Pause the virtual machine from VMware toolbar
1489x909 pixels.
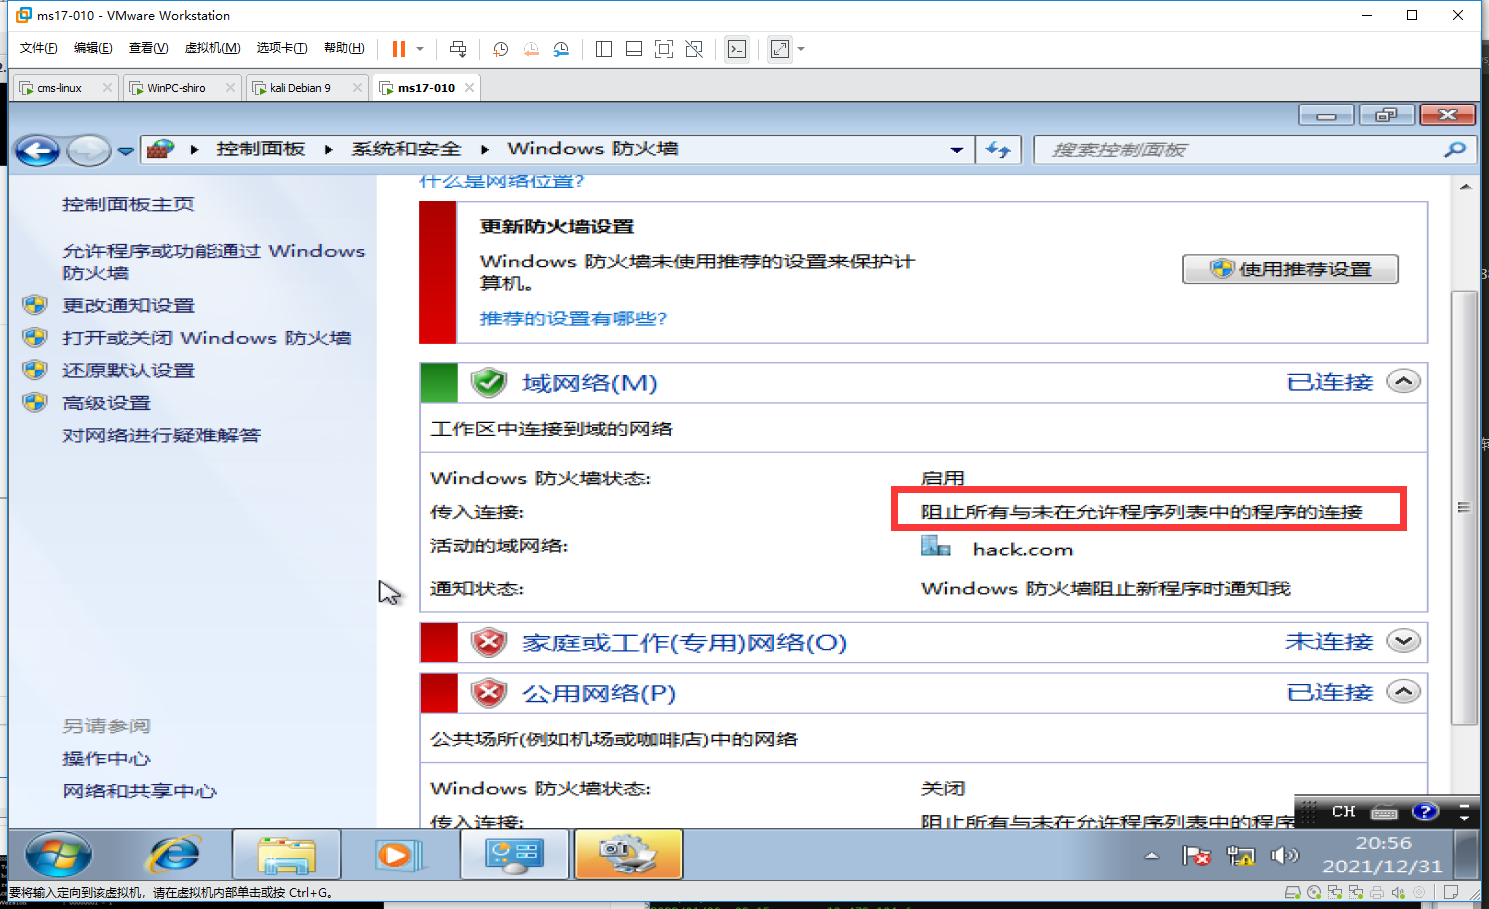coord(399,49)
